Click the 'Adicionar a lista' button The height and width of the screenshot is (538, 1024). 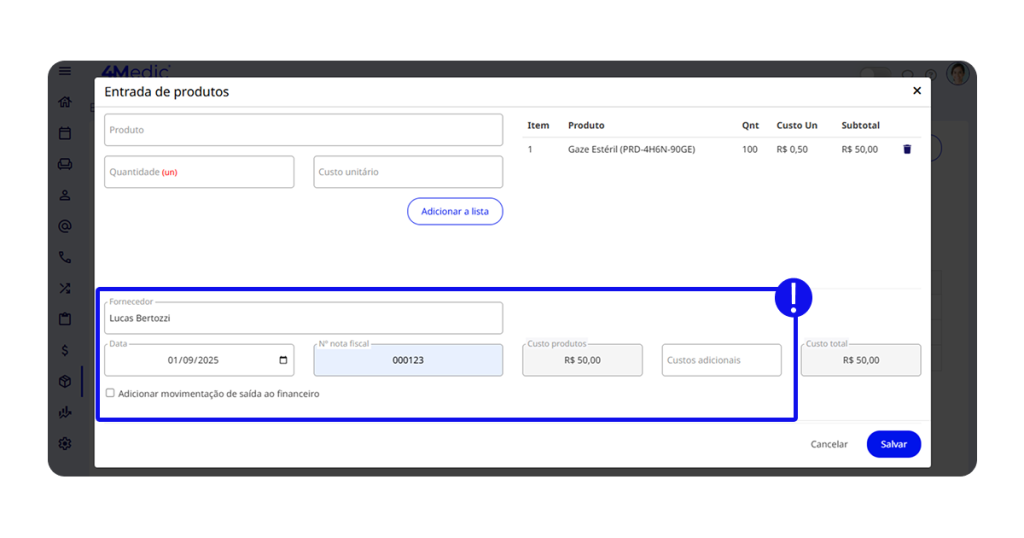coord(454,211)
